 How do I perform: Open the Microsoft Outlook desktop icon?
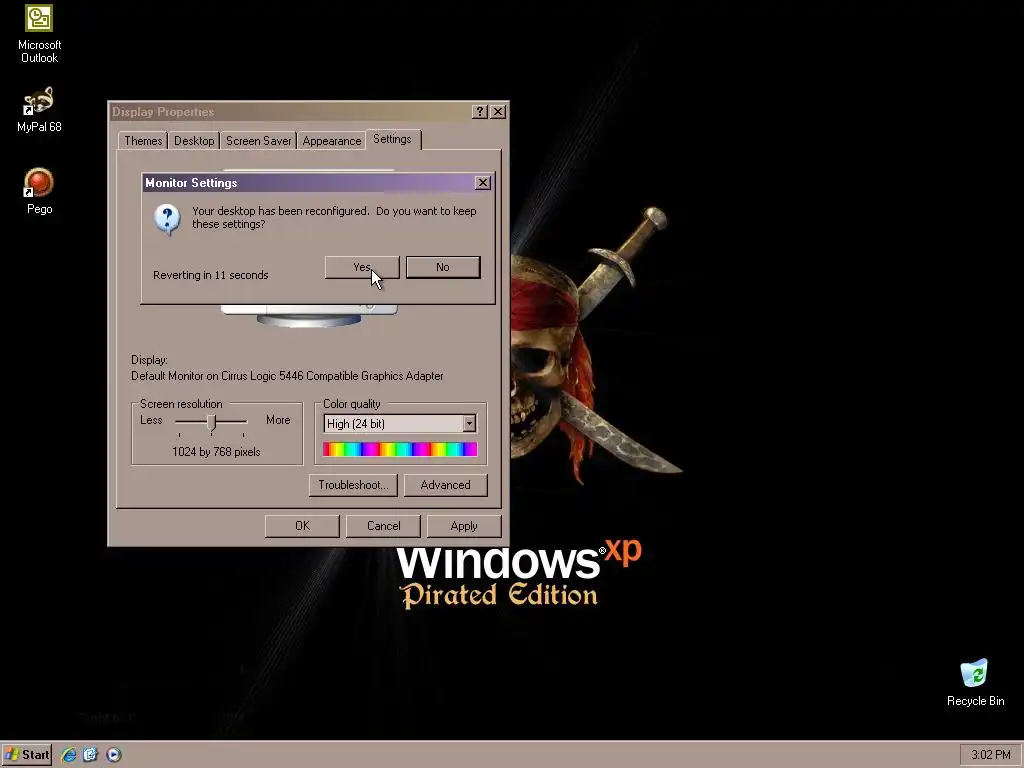pyautogui.click(x=39, y=34)
